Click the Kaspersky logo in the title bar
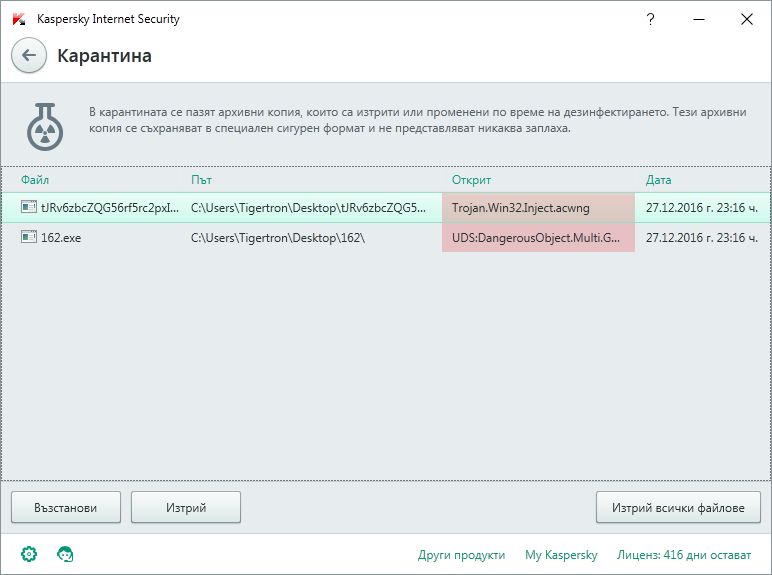 tap(19, 19)
